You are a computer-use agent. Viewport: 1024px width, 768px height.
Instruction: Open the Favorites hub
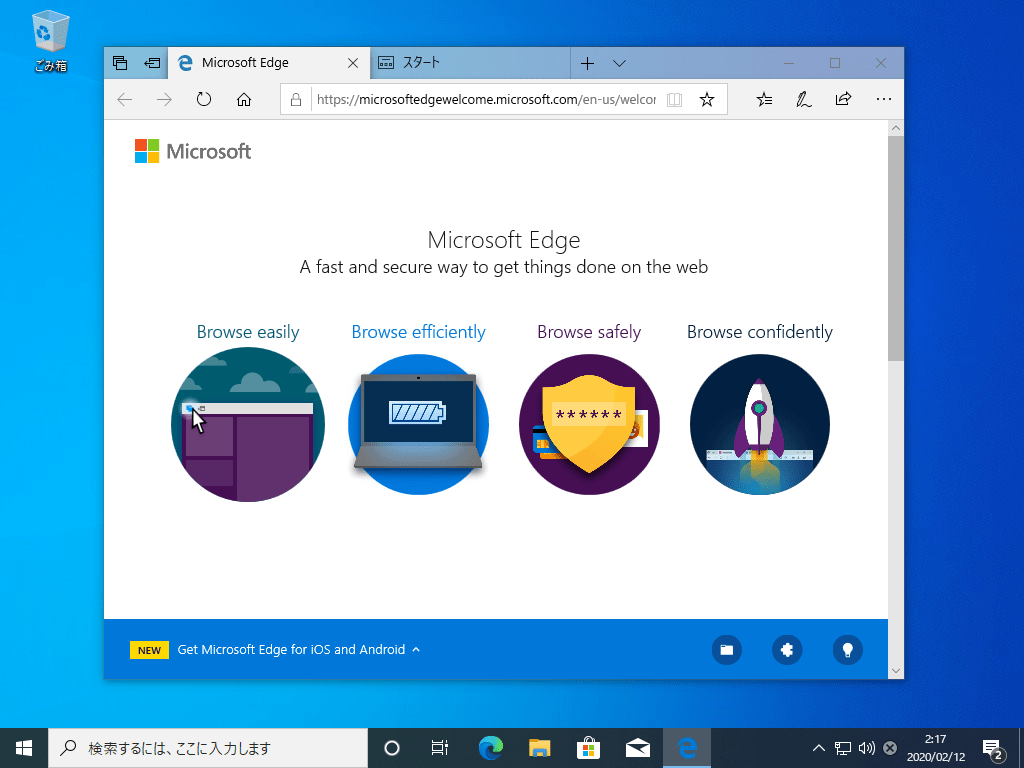coord(764,99)
